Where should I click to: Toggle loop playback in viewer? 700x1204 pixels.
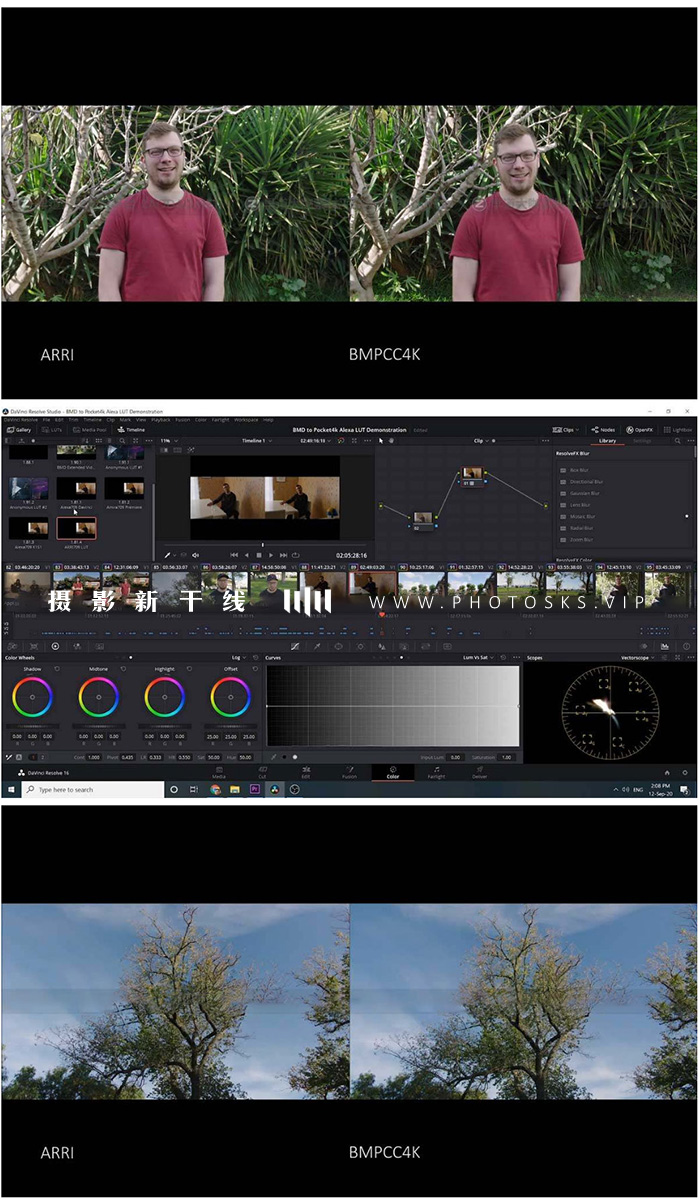click(296, 555)
